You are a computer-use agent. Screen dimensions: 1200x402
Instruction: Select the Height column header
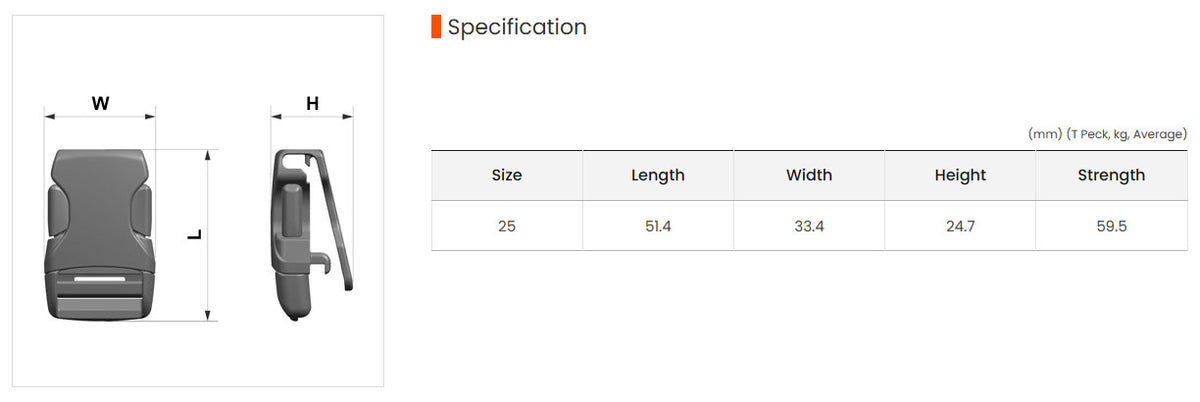[960, 175]
